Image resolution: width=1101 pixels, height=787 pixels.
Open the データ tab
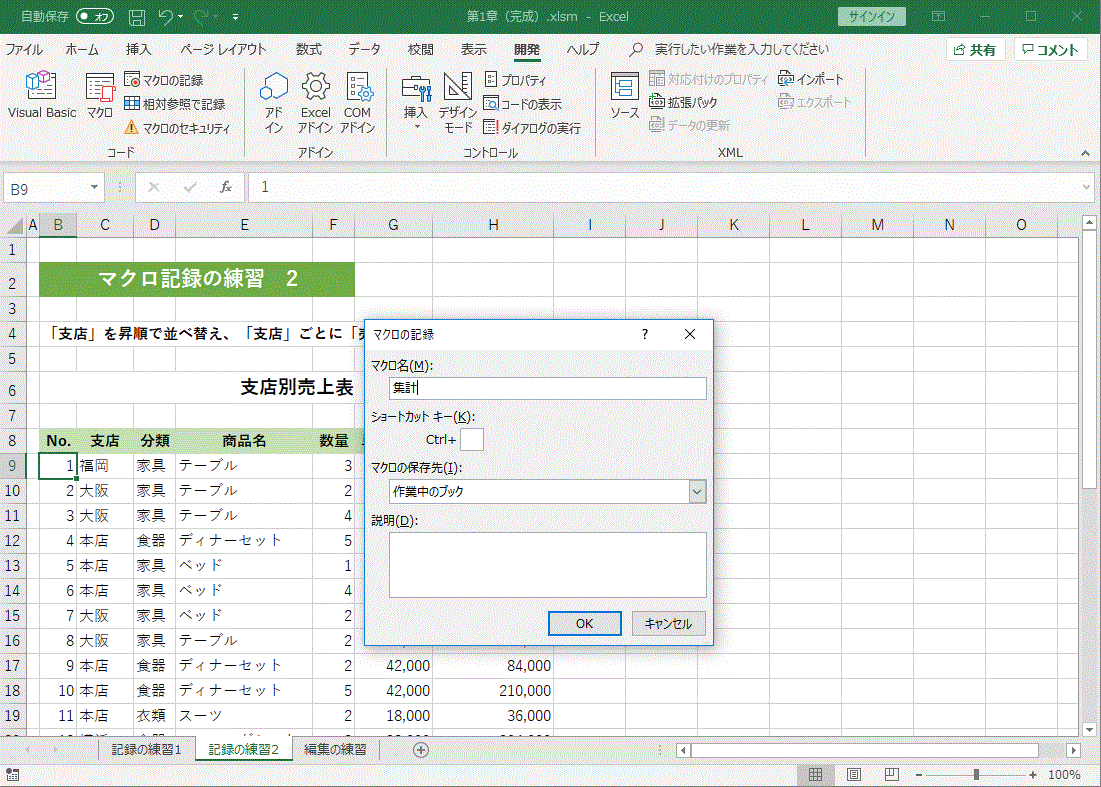364,49
